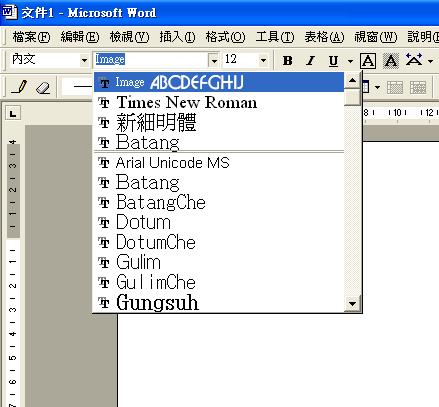The width and height of the screenshot is (439, 407).
Task: Click font list scroll up arrow
Action: point(352,81)
